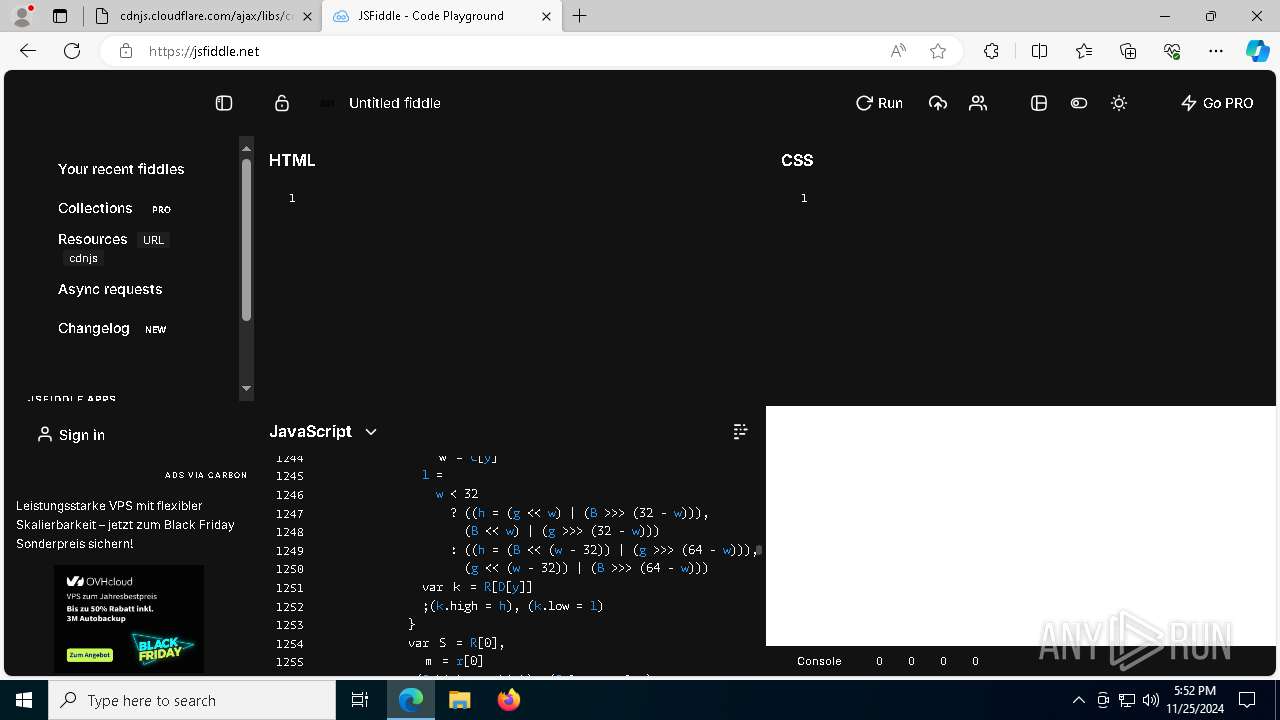This screenshot has height=720, width=1280.
Task: Open Collections in the sidebar
Action: [x=95, y=208]
